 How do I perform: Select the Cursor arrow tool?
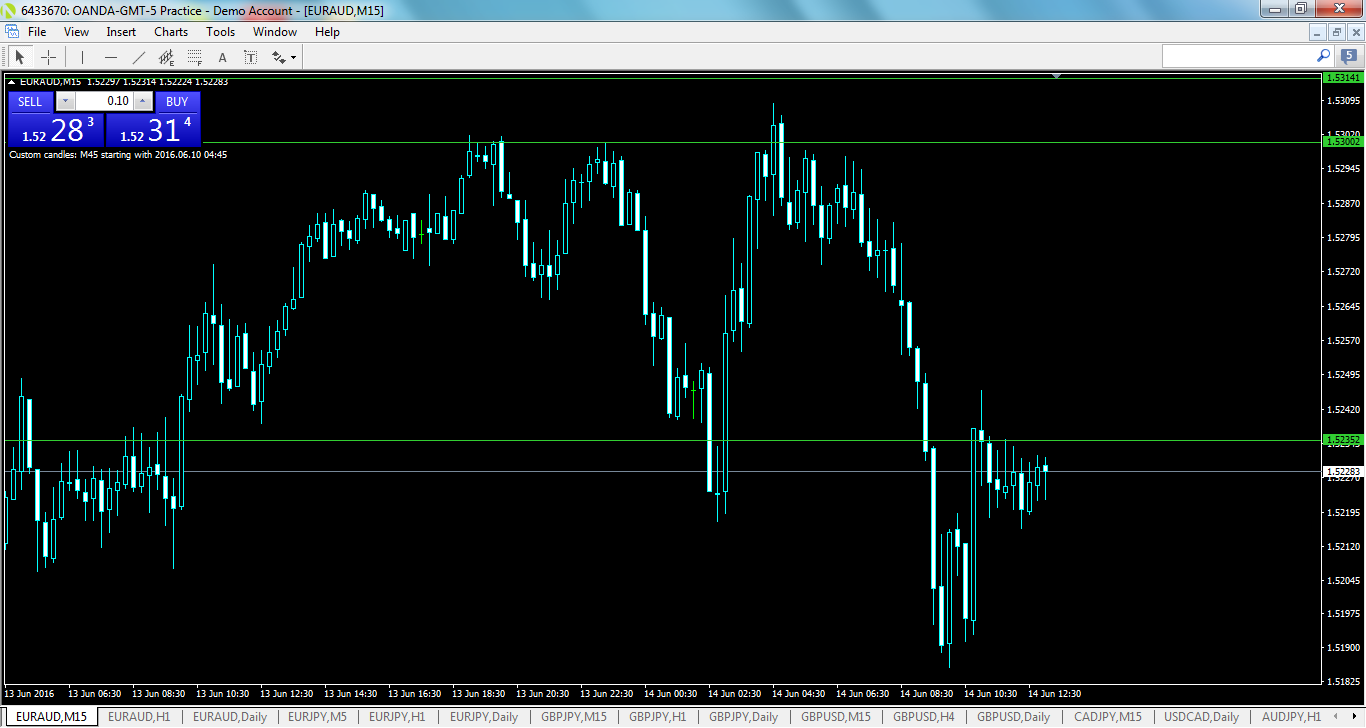tap(20, 56)
